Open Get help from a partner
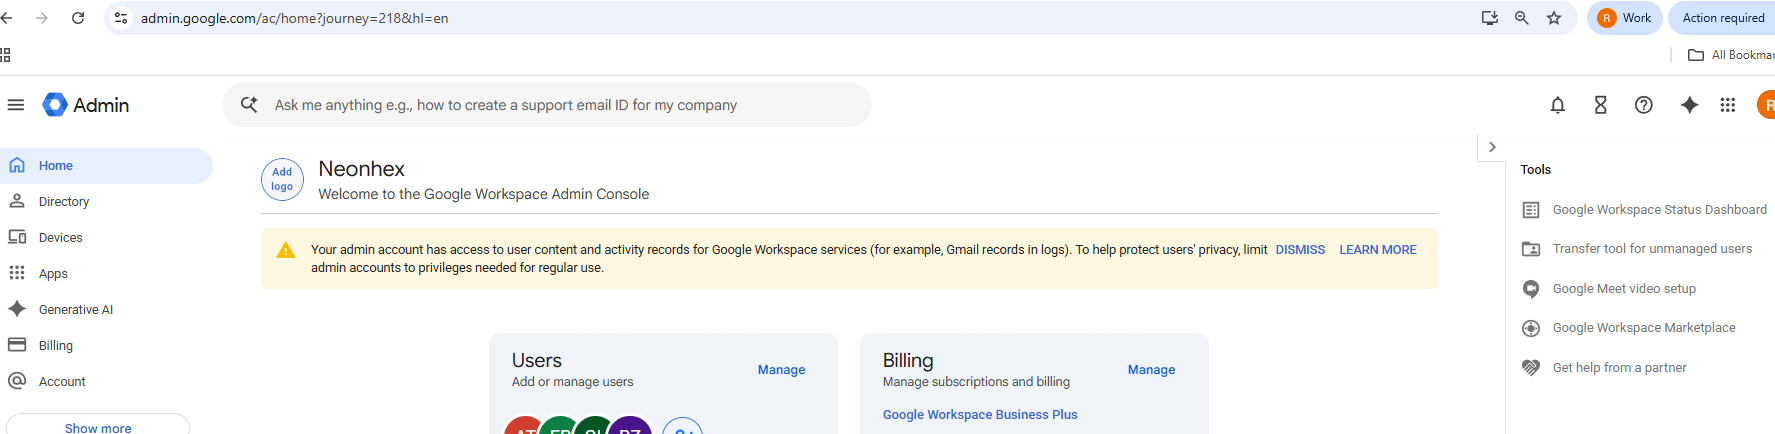 (x=1619, y=368)
